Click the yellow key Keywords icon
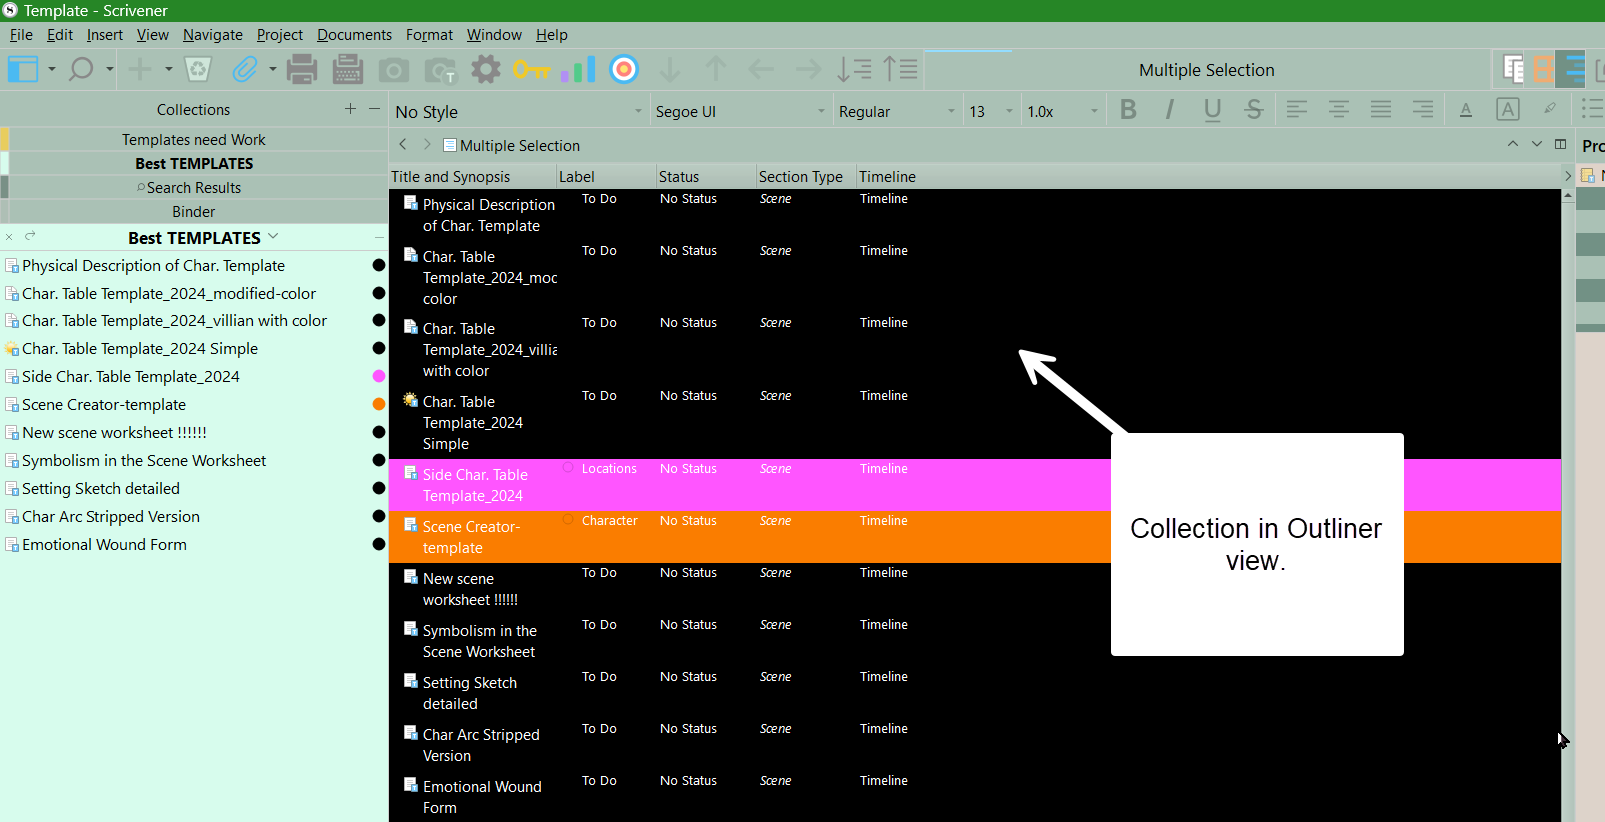This screenshot has height=822, width=1605. click(531, 69)
